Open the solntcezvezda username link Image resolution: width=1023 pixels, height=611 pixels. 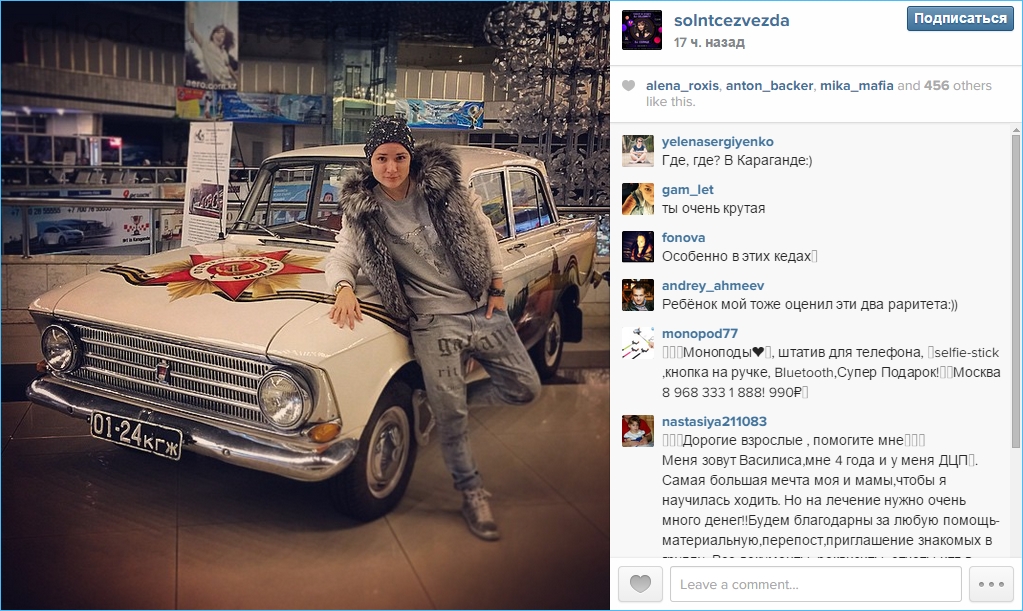click(731, 20)
